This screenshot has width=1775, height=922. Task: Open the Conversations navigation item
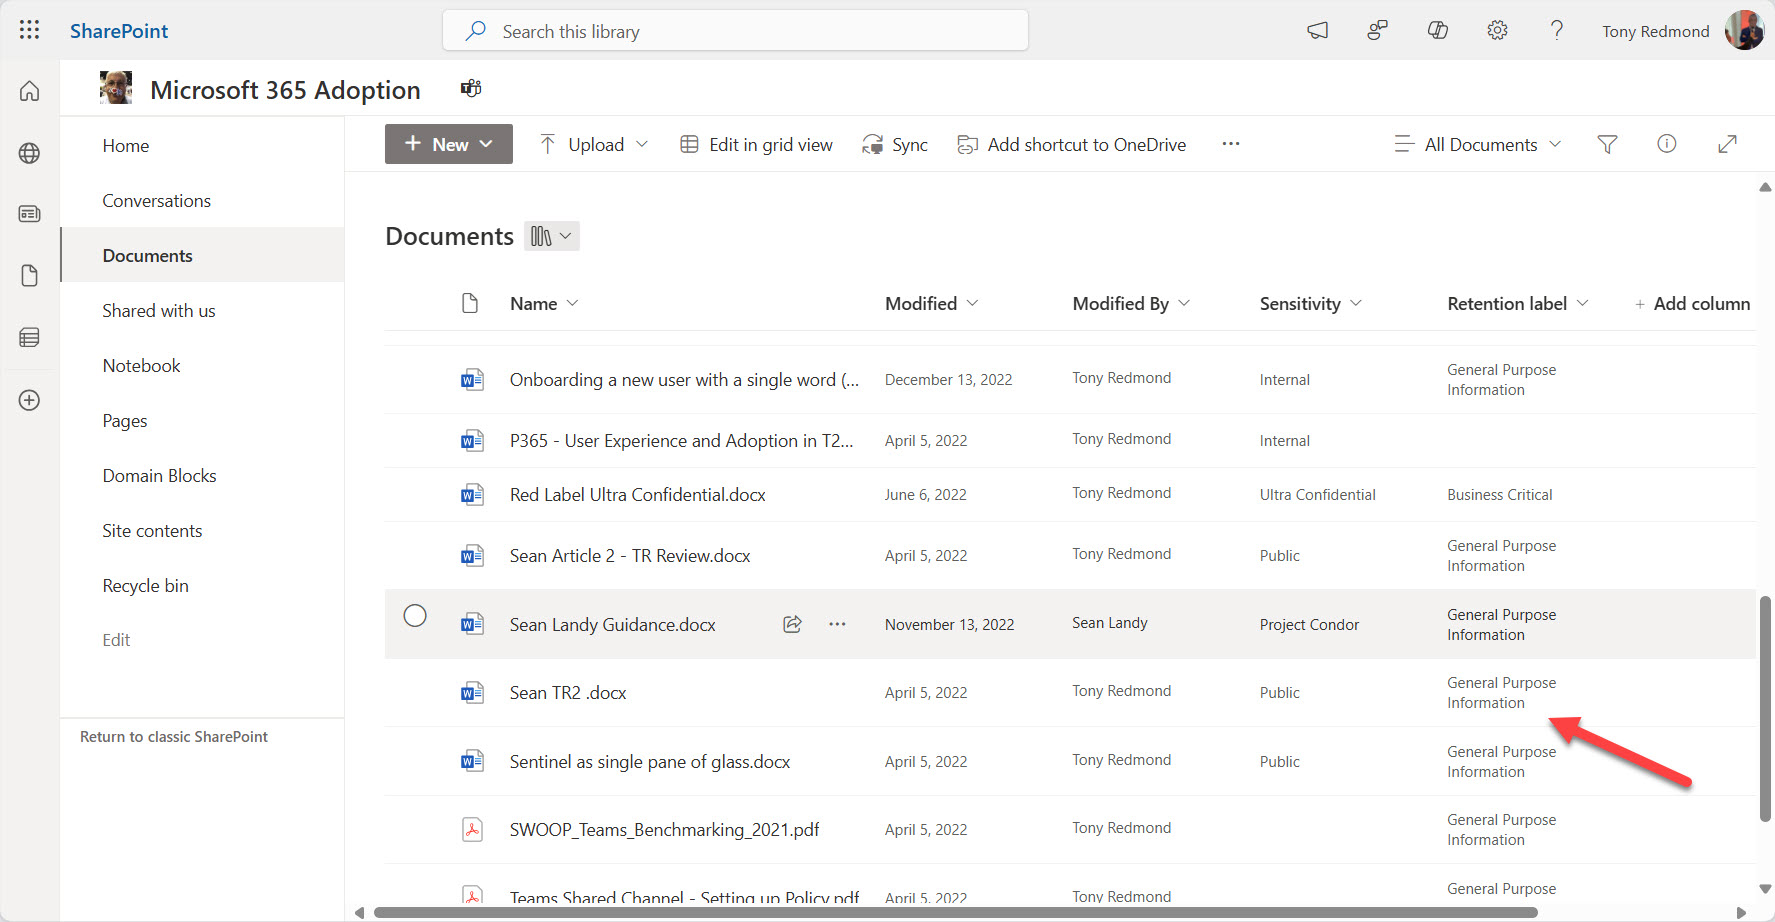pyautogui.click(x=156, y=200)
